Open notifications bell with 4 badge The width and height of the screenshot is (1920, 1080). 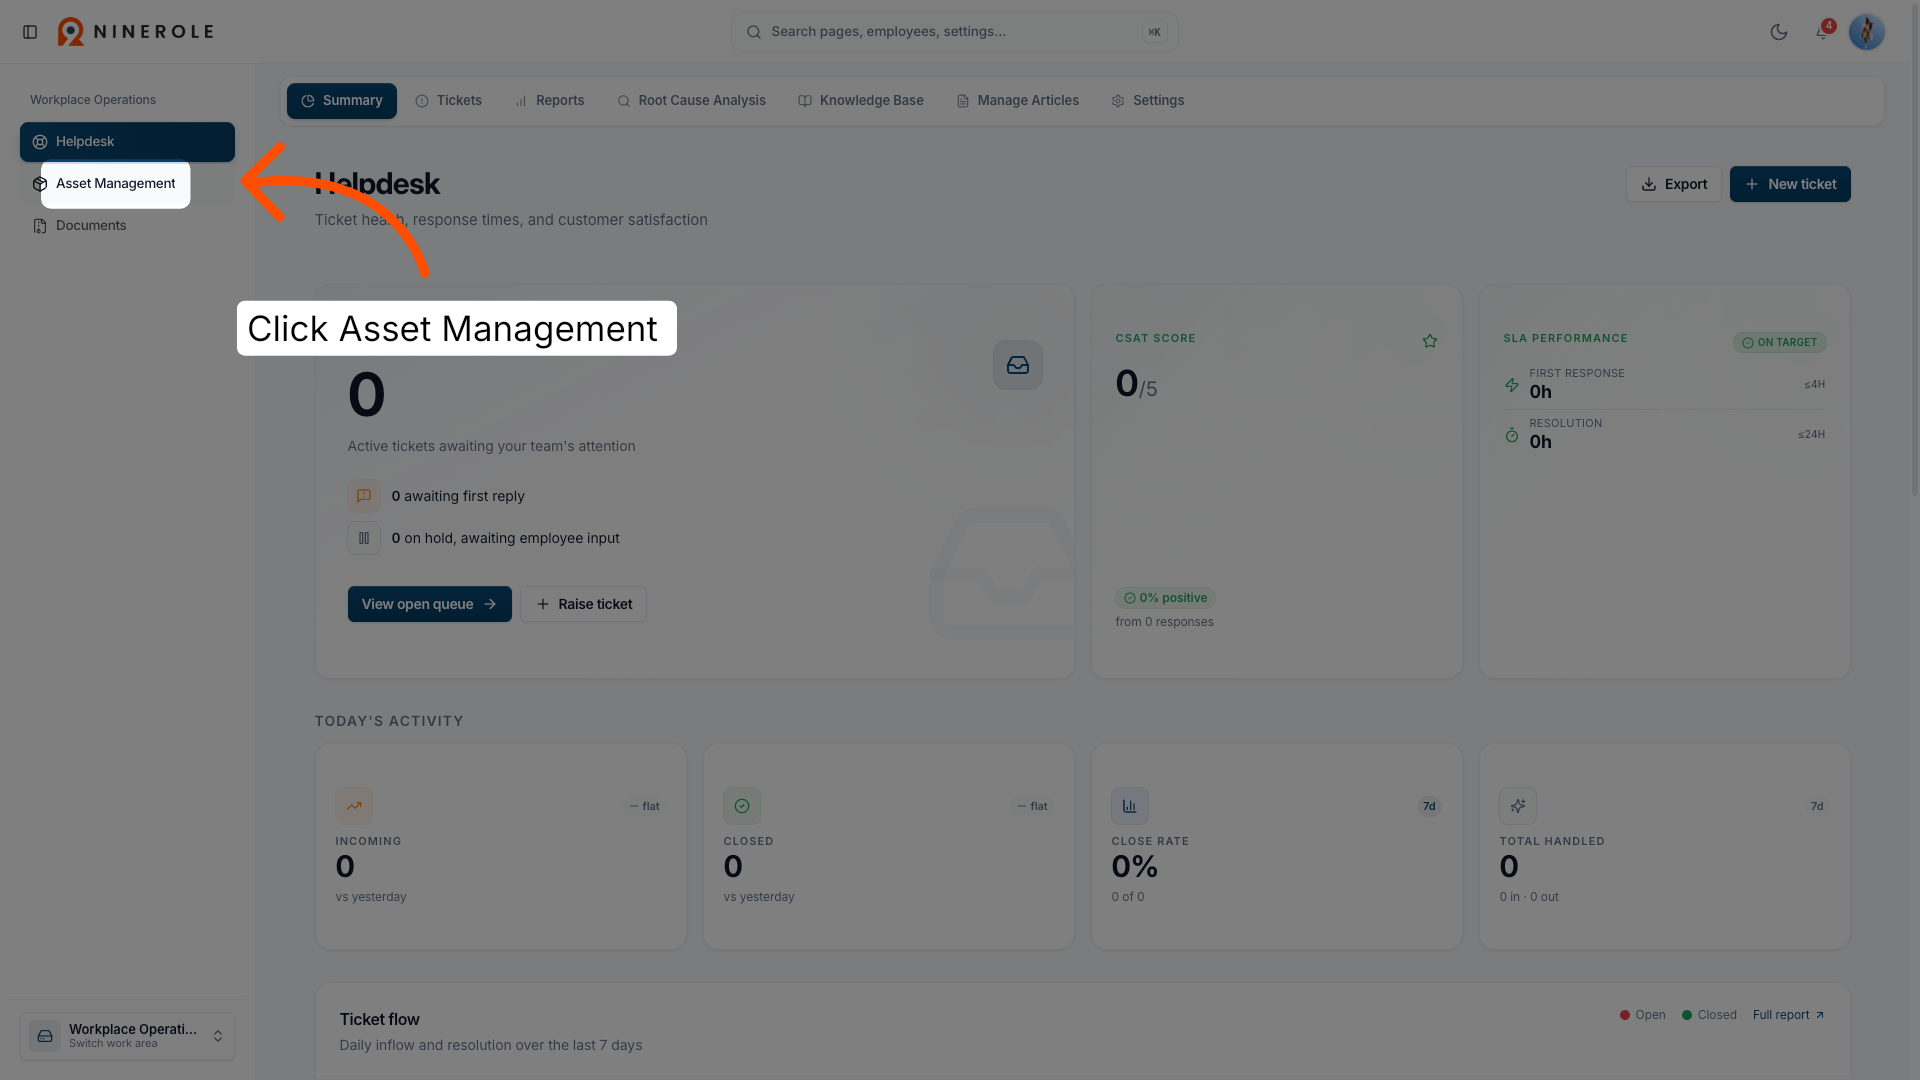pos(1823,32)
